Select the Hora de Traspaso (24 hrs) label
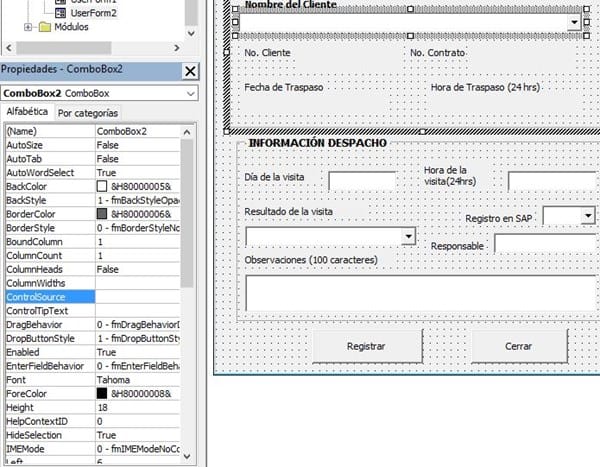This screenshot has height=467, width=600. [485, 87]
